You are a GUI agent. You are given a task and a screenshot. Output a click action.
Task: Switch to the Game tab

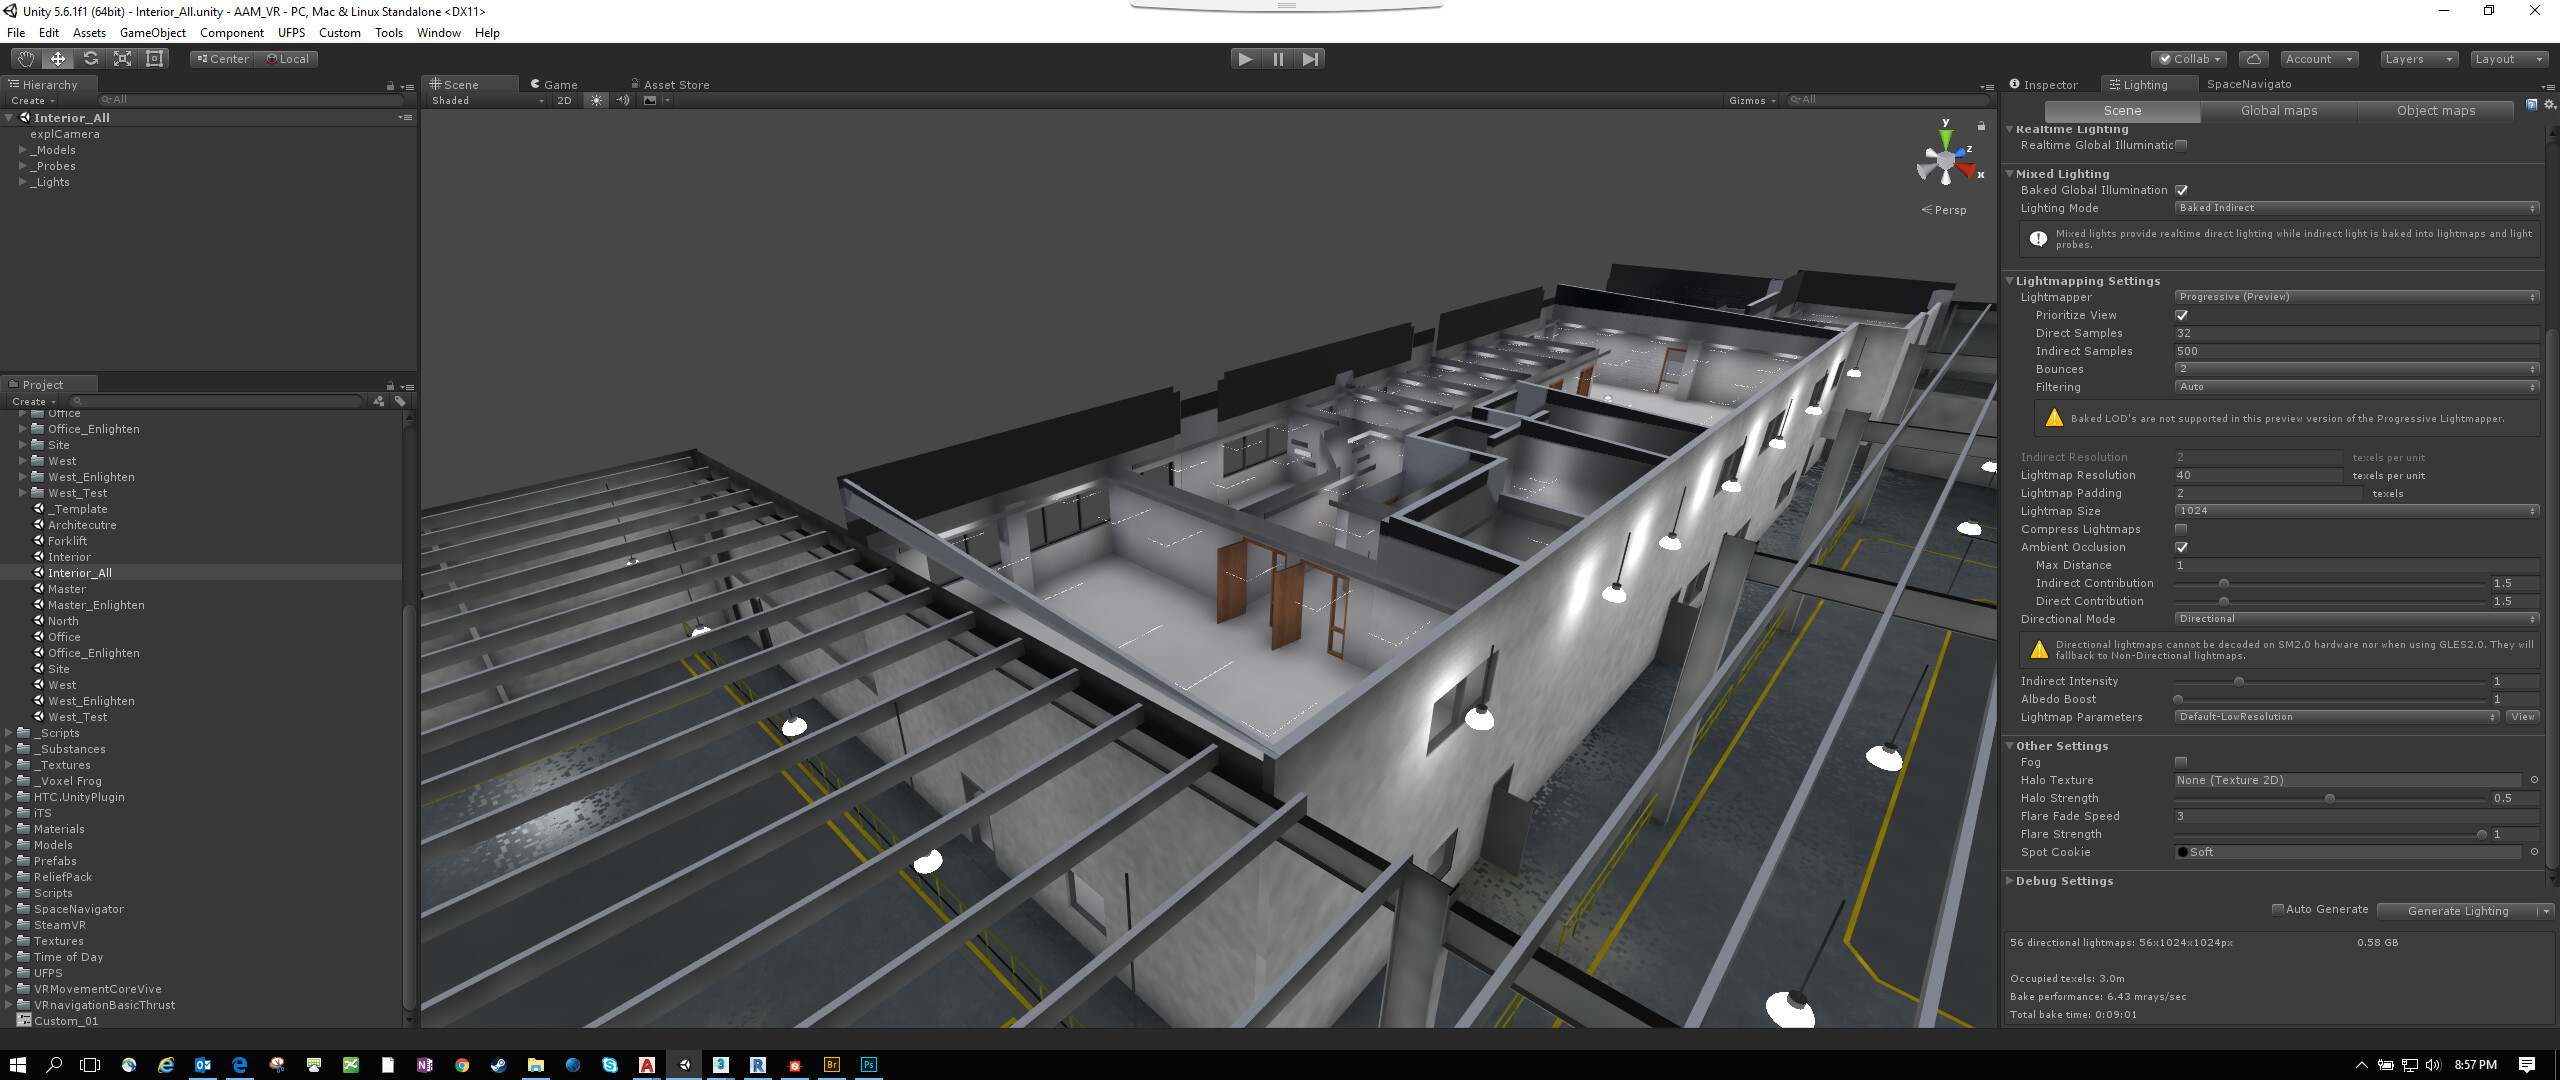556,84
